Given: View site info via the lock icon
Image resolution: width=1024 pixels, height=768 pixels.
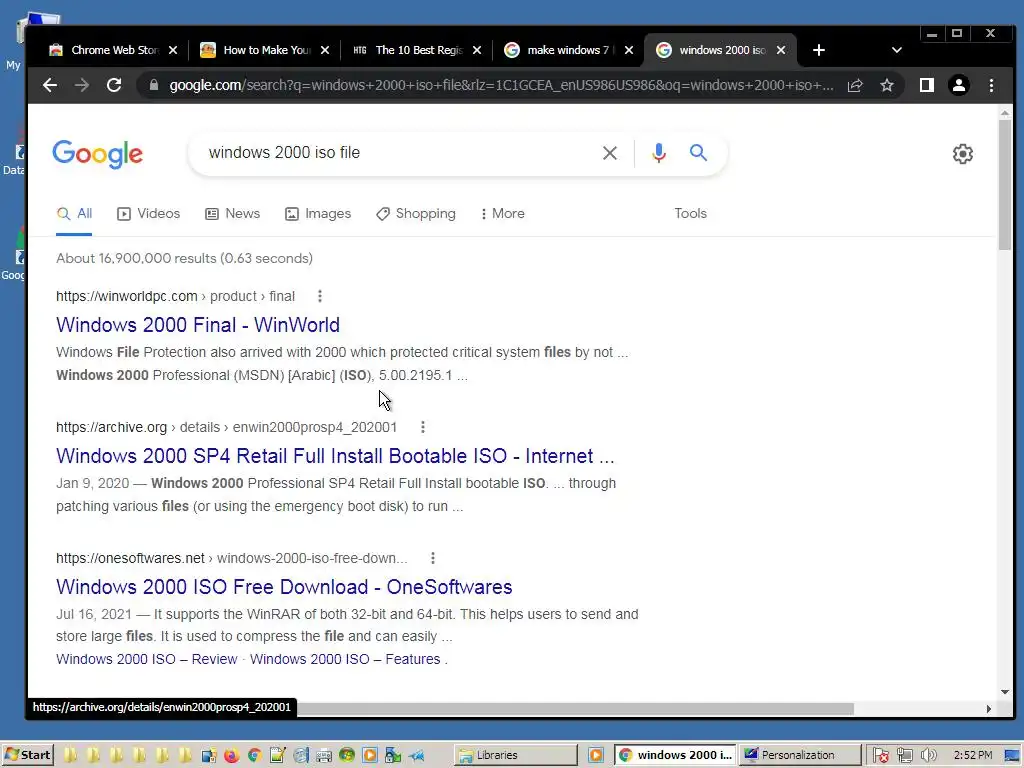Looking at the screenshot, I should [153, 85].
